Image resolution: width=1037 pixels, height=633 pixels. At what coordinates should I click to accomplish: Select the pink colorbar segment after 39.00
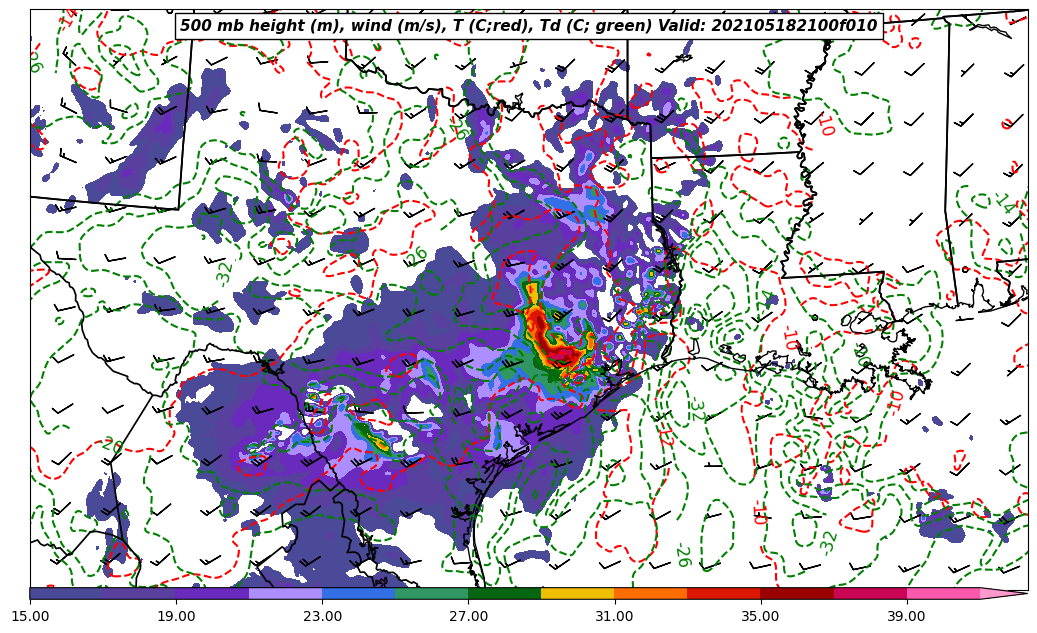click(x=943, y=593)
